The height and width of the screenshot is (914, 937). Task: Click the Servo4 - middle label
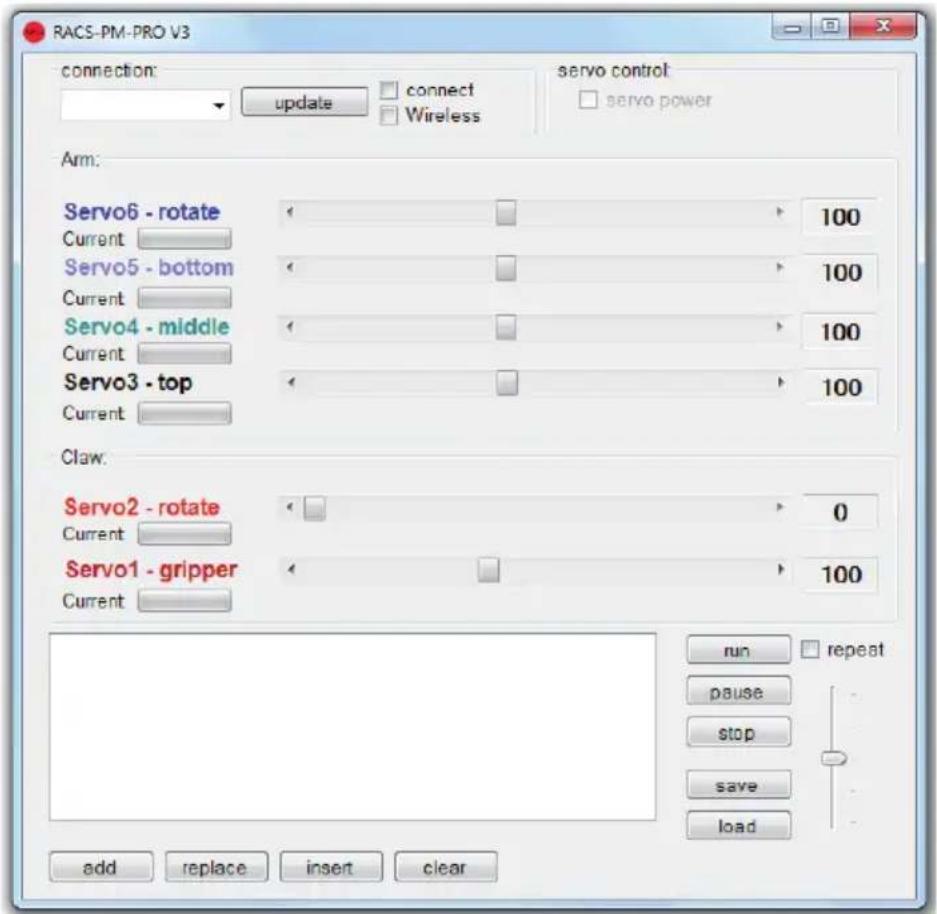[x=147, y=327]
